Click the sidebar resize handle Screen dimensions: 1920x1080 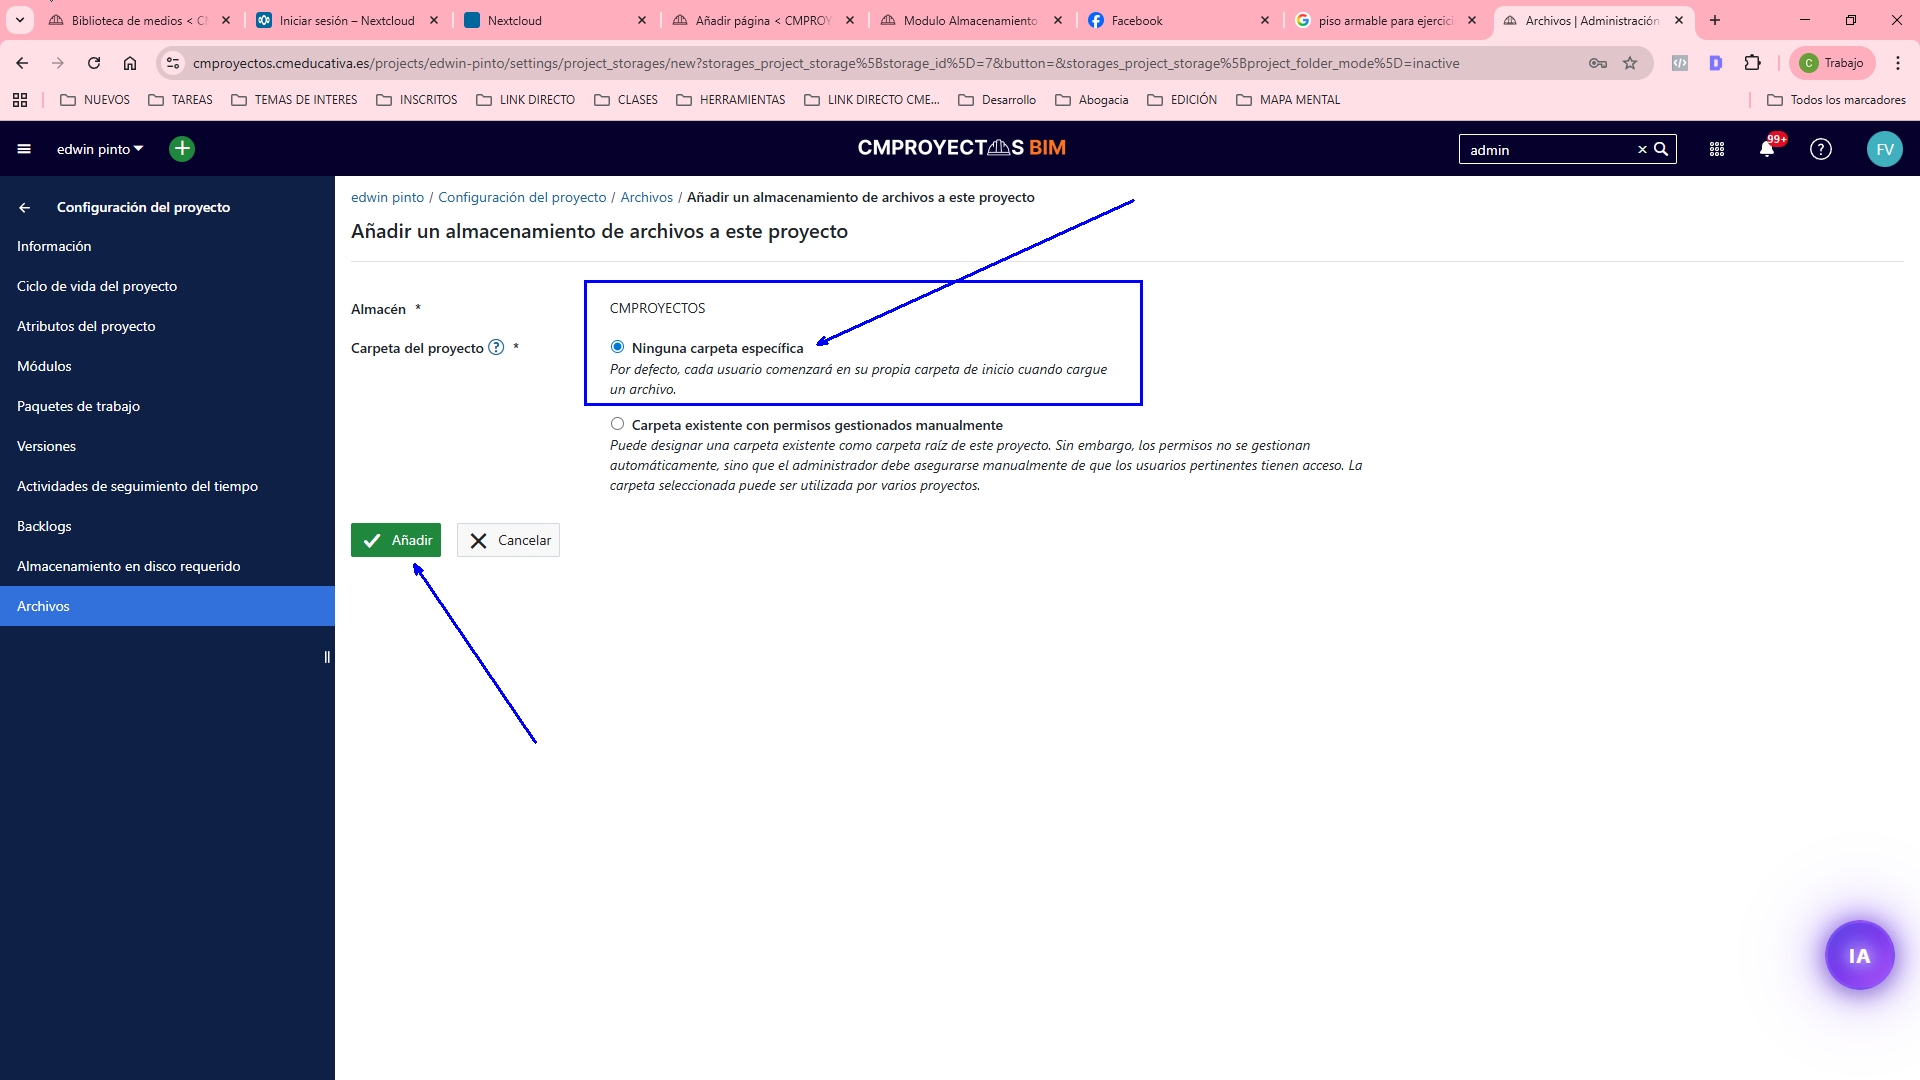(x=327, y=657)
